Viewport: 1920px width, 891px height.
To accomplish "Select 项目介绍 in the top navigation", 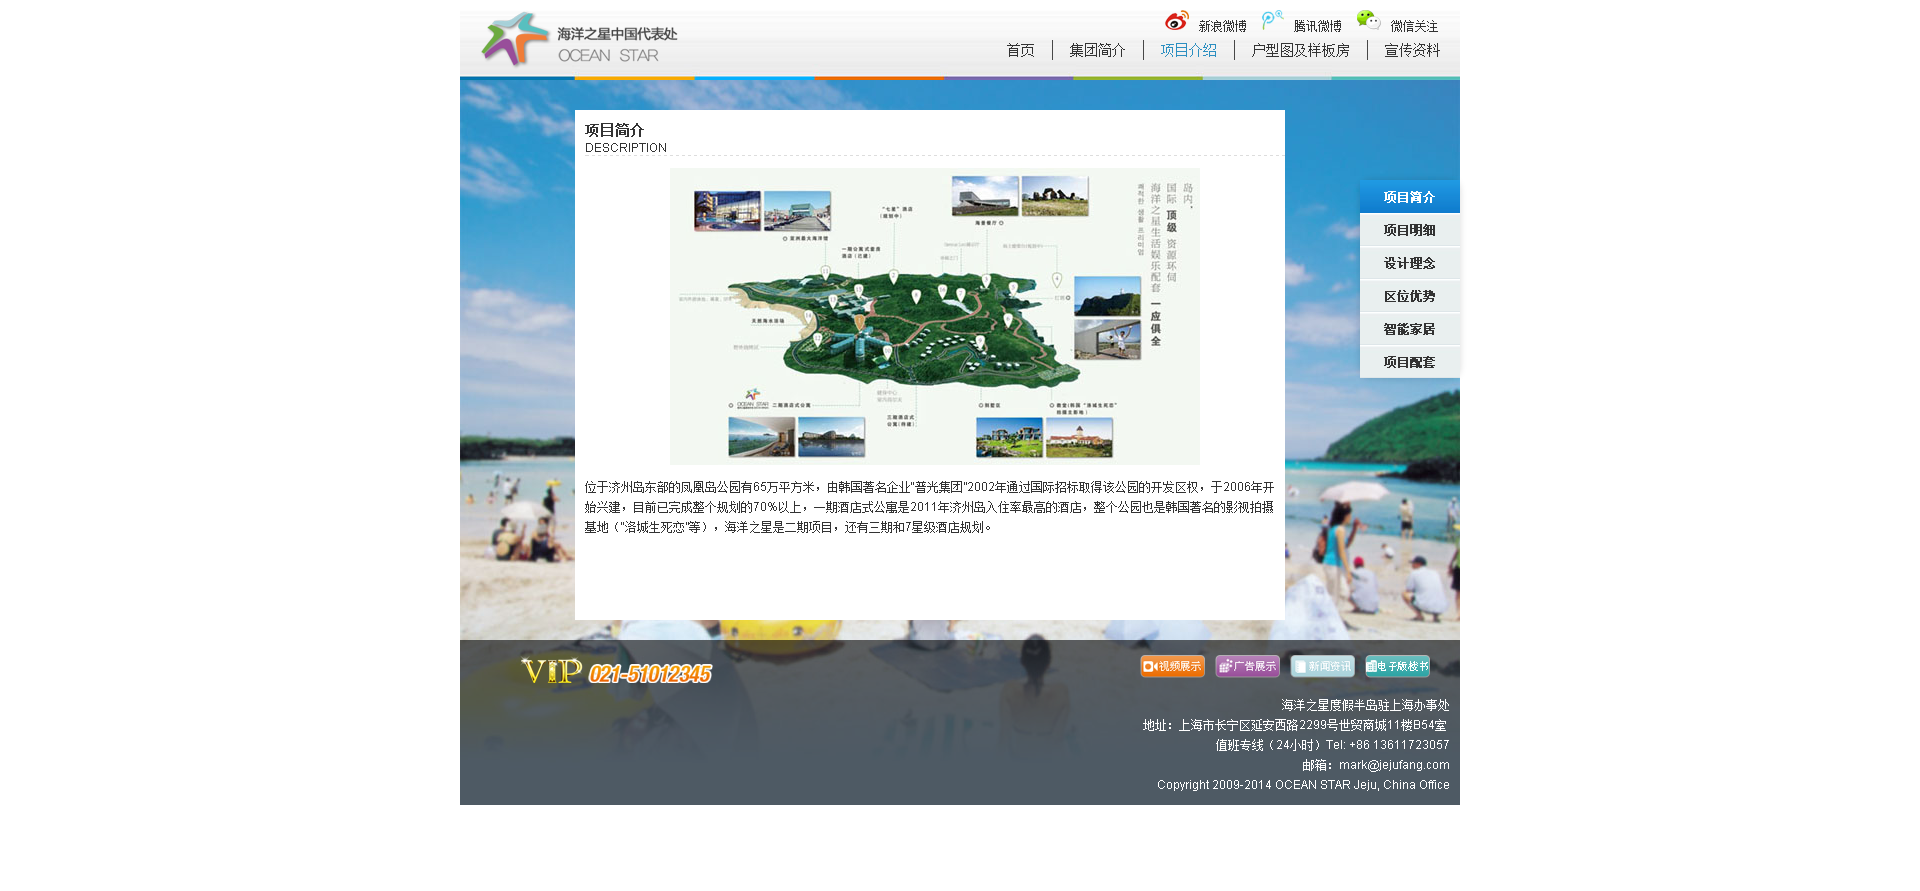I will [1188, 50].
